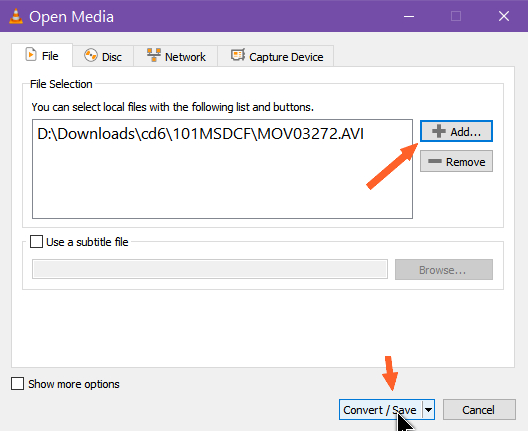Select MOV03272.AVI entry in file list
This screenshot has height=431, width=528.
pos(201,134)
